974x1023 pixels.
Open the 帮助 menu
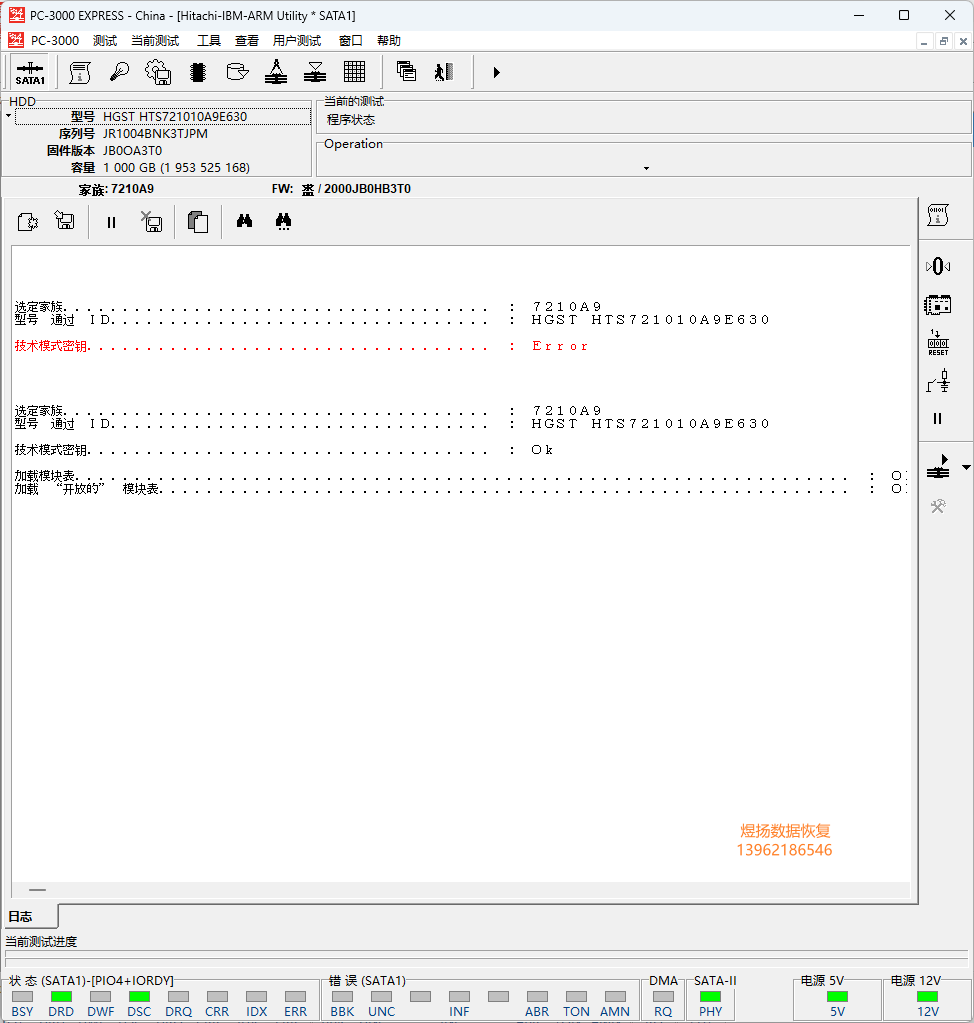(x=389, y=40)
